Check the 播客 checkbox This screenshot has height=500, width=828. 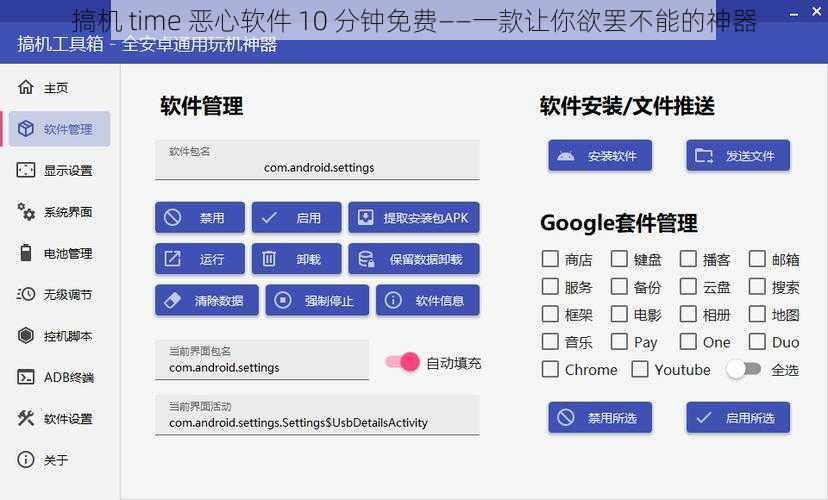point(688,259)
